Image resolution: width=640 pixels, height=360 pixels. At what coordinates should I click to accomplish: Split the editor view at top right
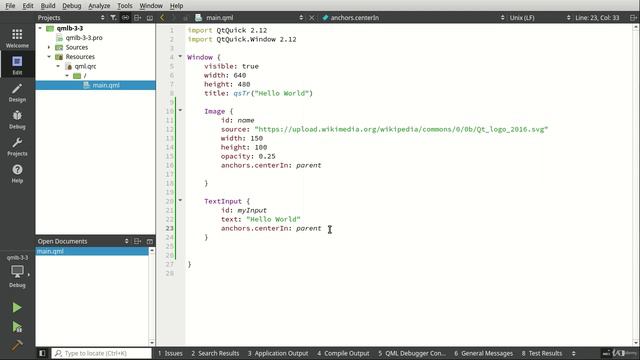[633, 18]
